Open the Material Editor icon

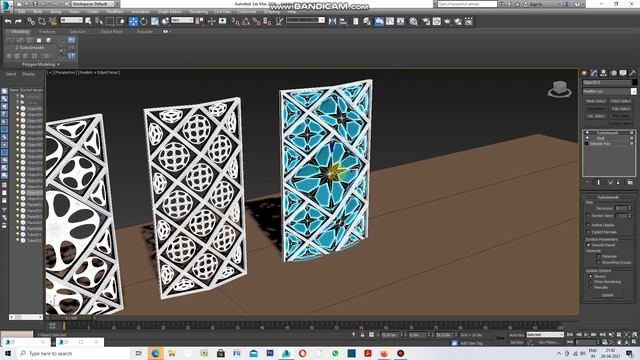[x=413, y=21]
